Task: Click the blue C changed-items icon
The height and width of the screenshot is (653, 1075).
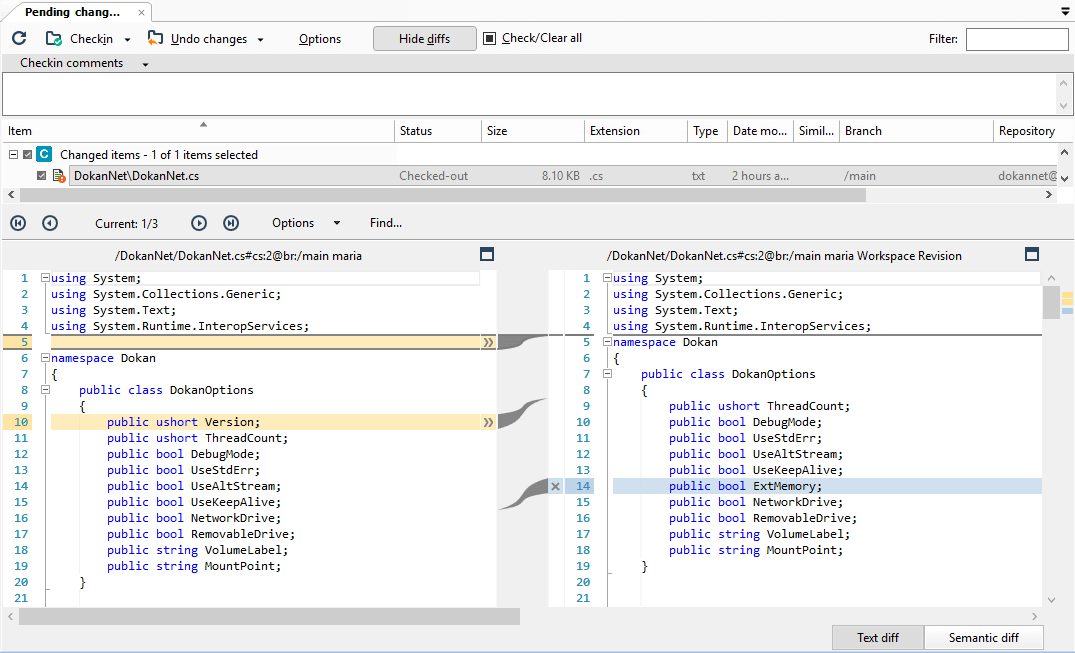Action: pos(44,154)
